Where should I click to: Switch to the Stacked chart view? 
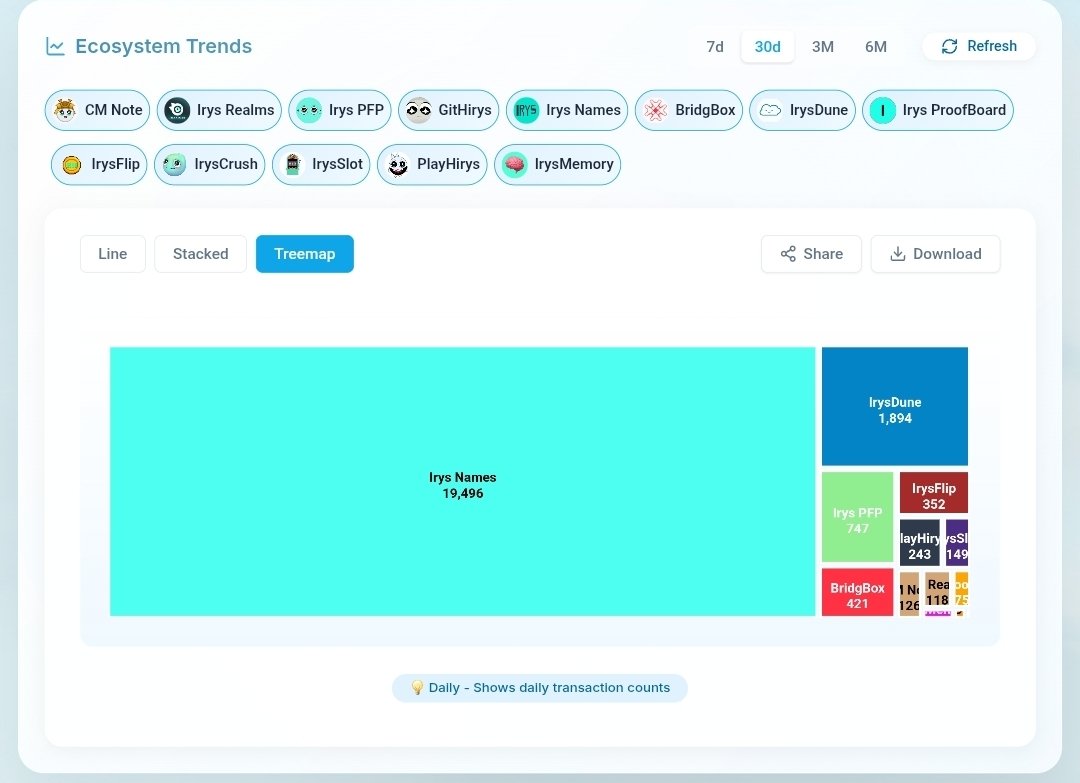200,254
